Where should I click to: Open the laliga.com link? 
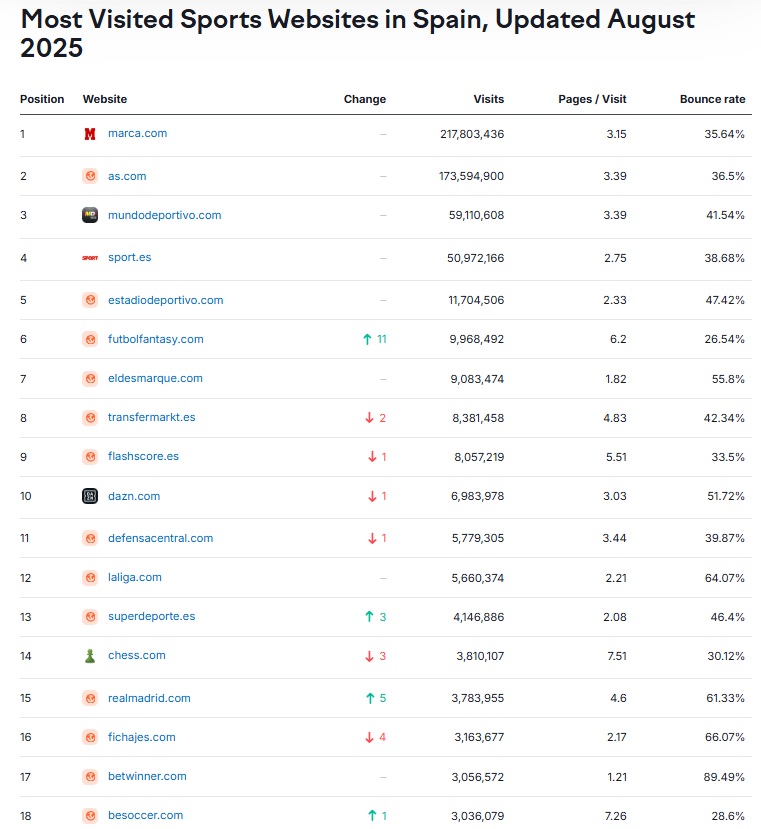coord(134,577)
